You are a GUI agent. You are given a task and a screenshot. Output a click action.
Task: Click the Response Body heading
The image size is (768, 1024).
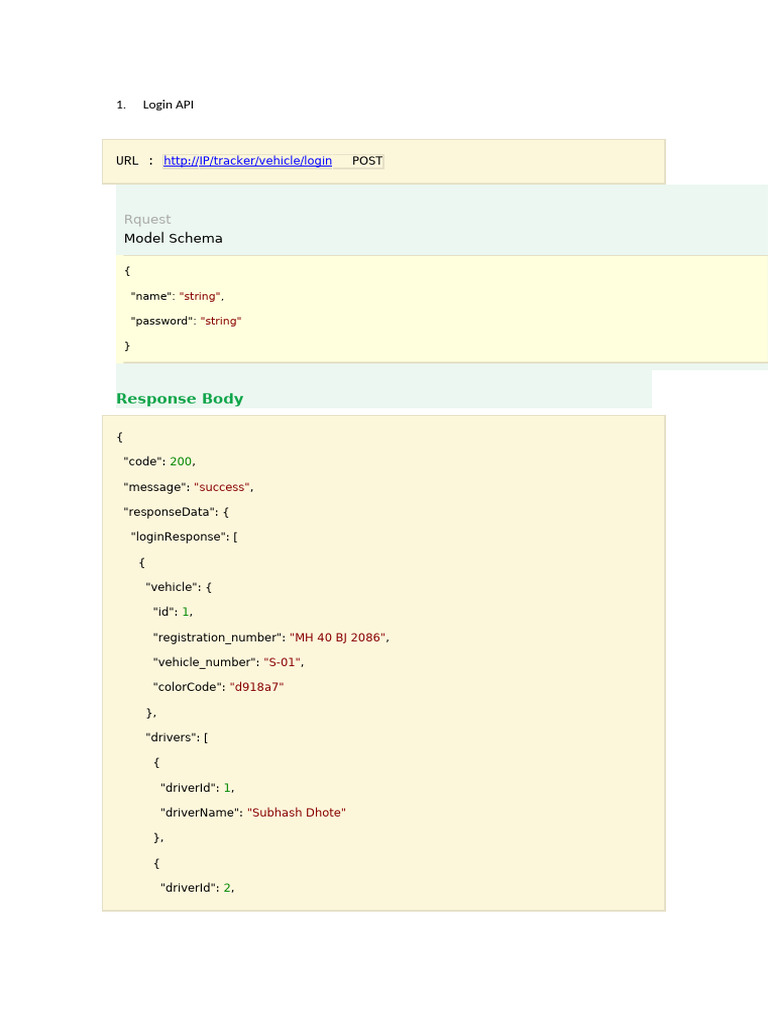180,398
